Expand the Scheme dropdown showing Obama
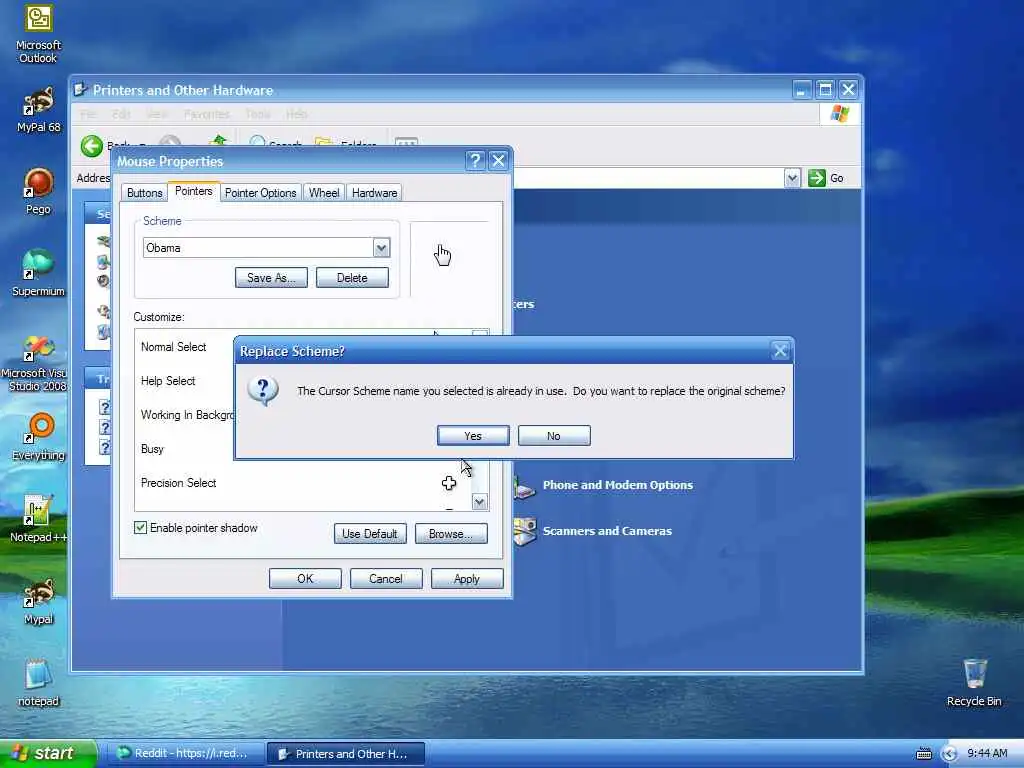Image resolution: width=1024 pixels, height=768 pixels. tap(381, 248)
